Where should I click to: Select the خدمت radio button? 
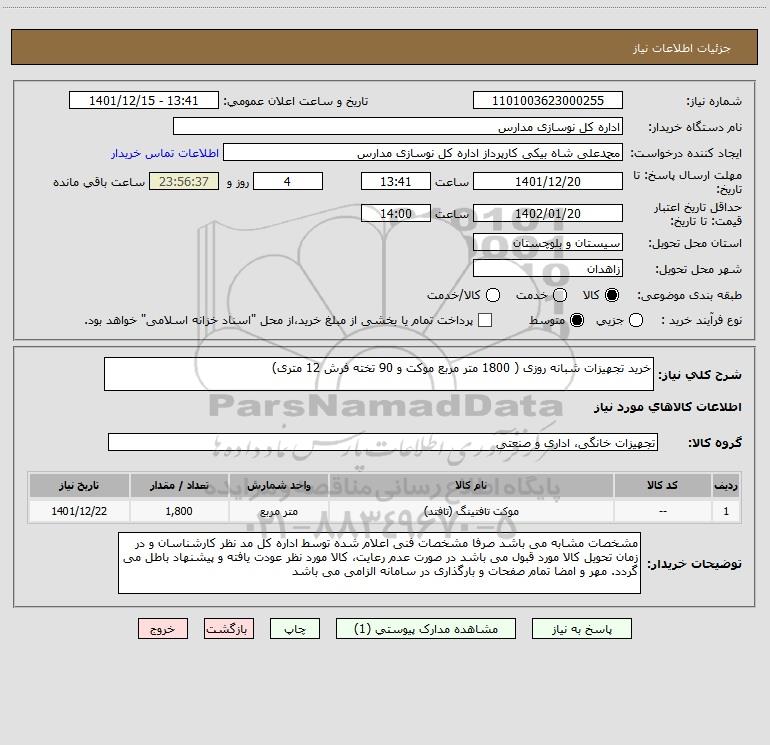560,295
